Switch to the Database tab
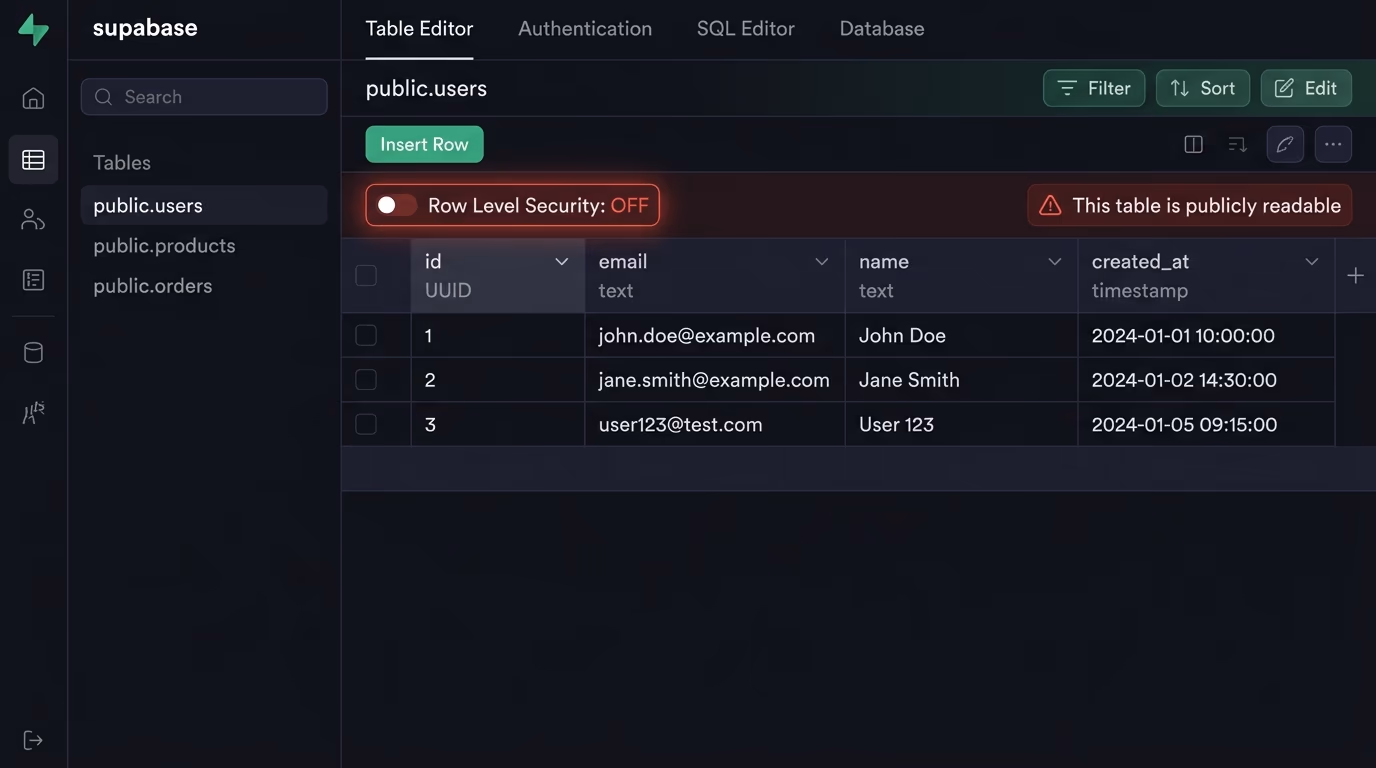This screenshot has width=1376, height=768. [882, 29]
